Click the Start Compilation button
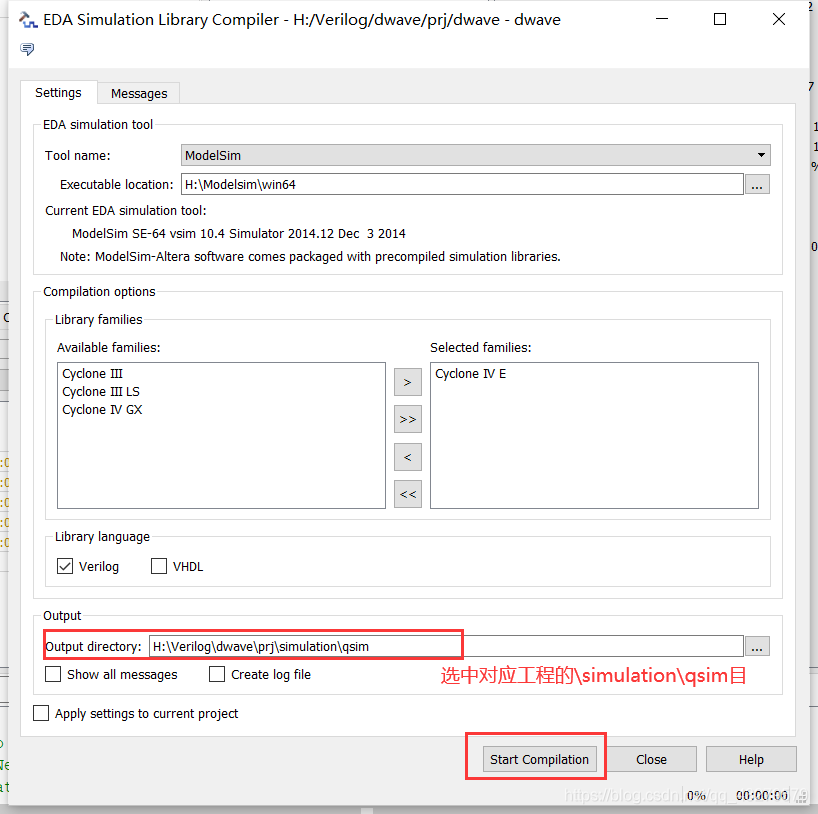The width and height of the screenshot is (818, 814). [x=539, y=759]
